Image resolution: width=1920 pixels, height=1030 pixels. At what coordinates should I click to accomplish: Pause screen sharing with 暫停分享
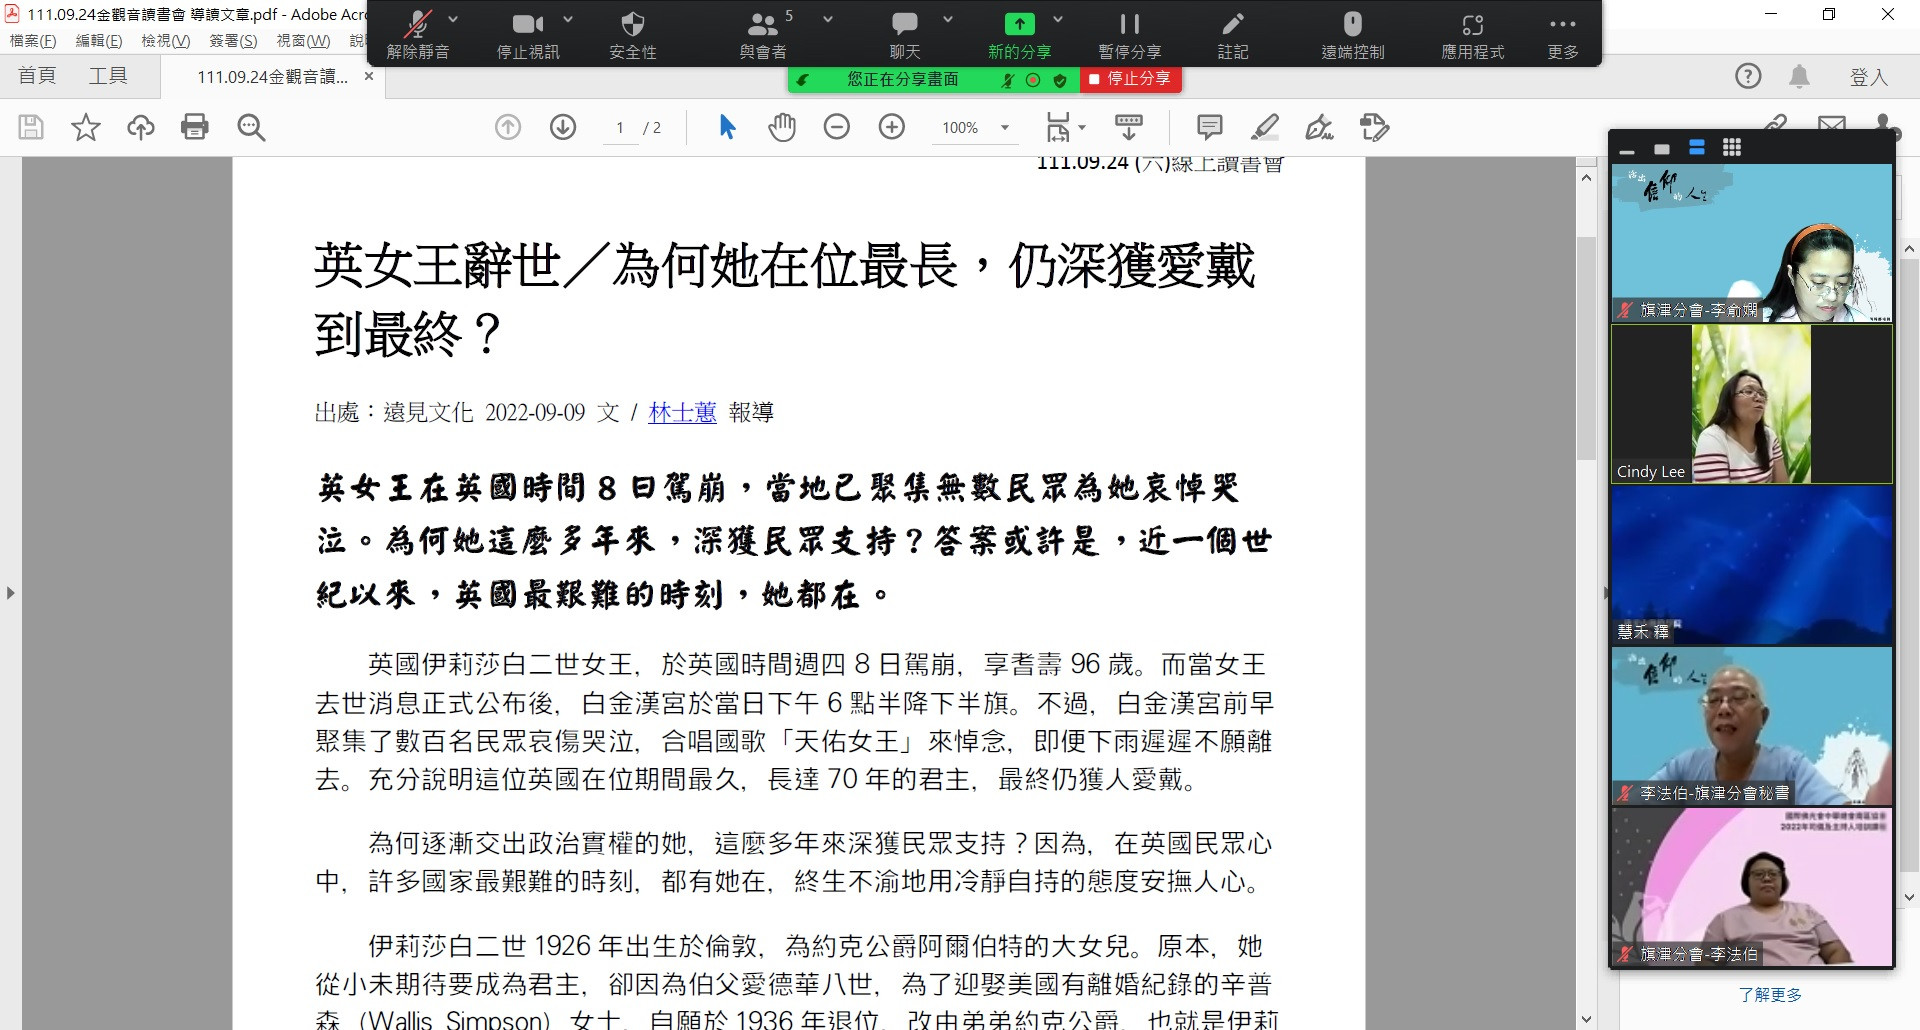(x=1129, y=35)
